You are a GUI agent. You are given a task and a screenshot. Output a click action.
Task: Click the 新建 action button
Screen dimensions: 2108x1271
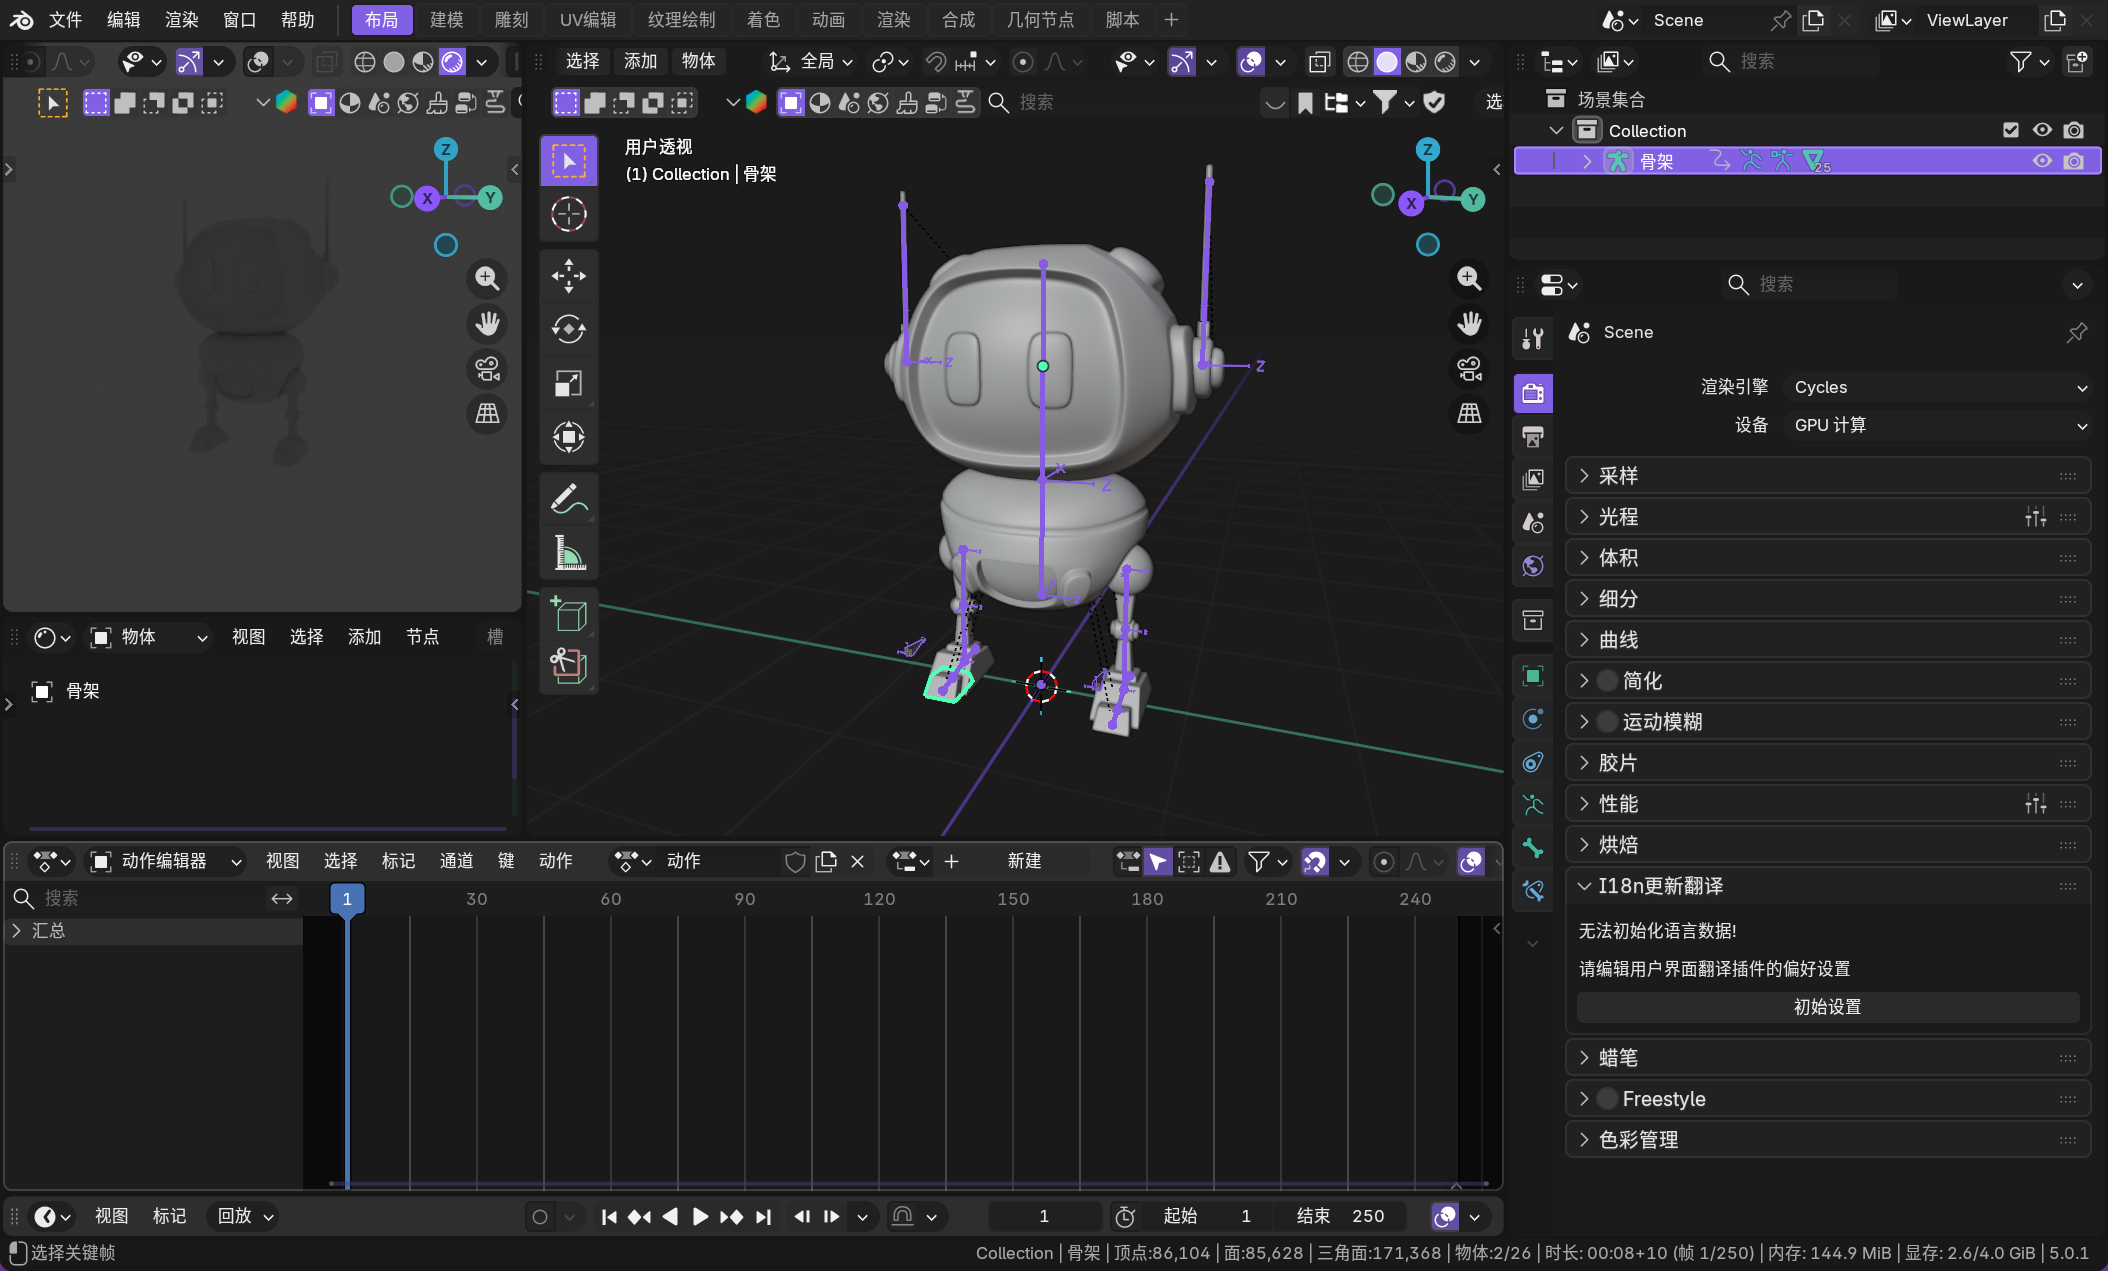1024,861
